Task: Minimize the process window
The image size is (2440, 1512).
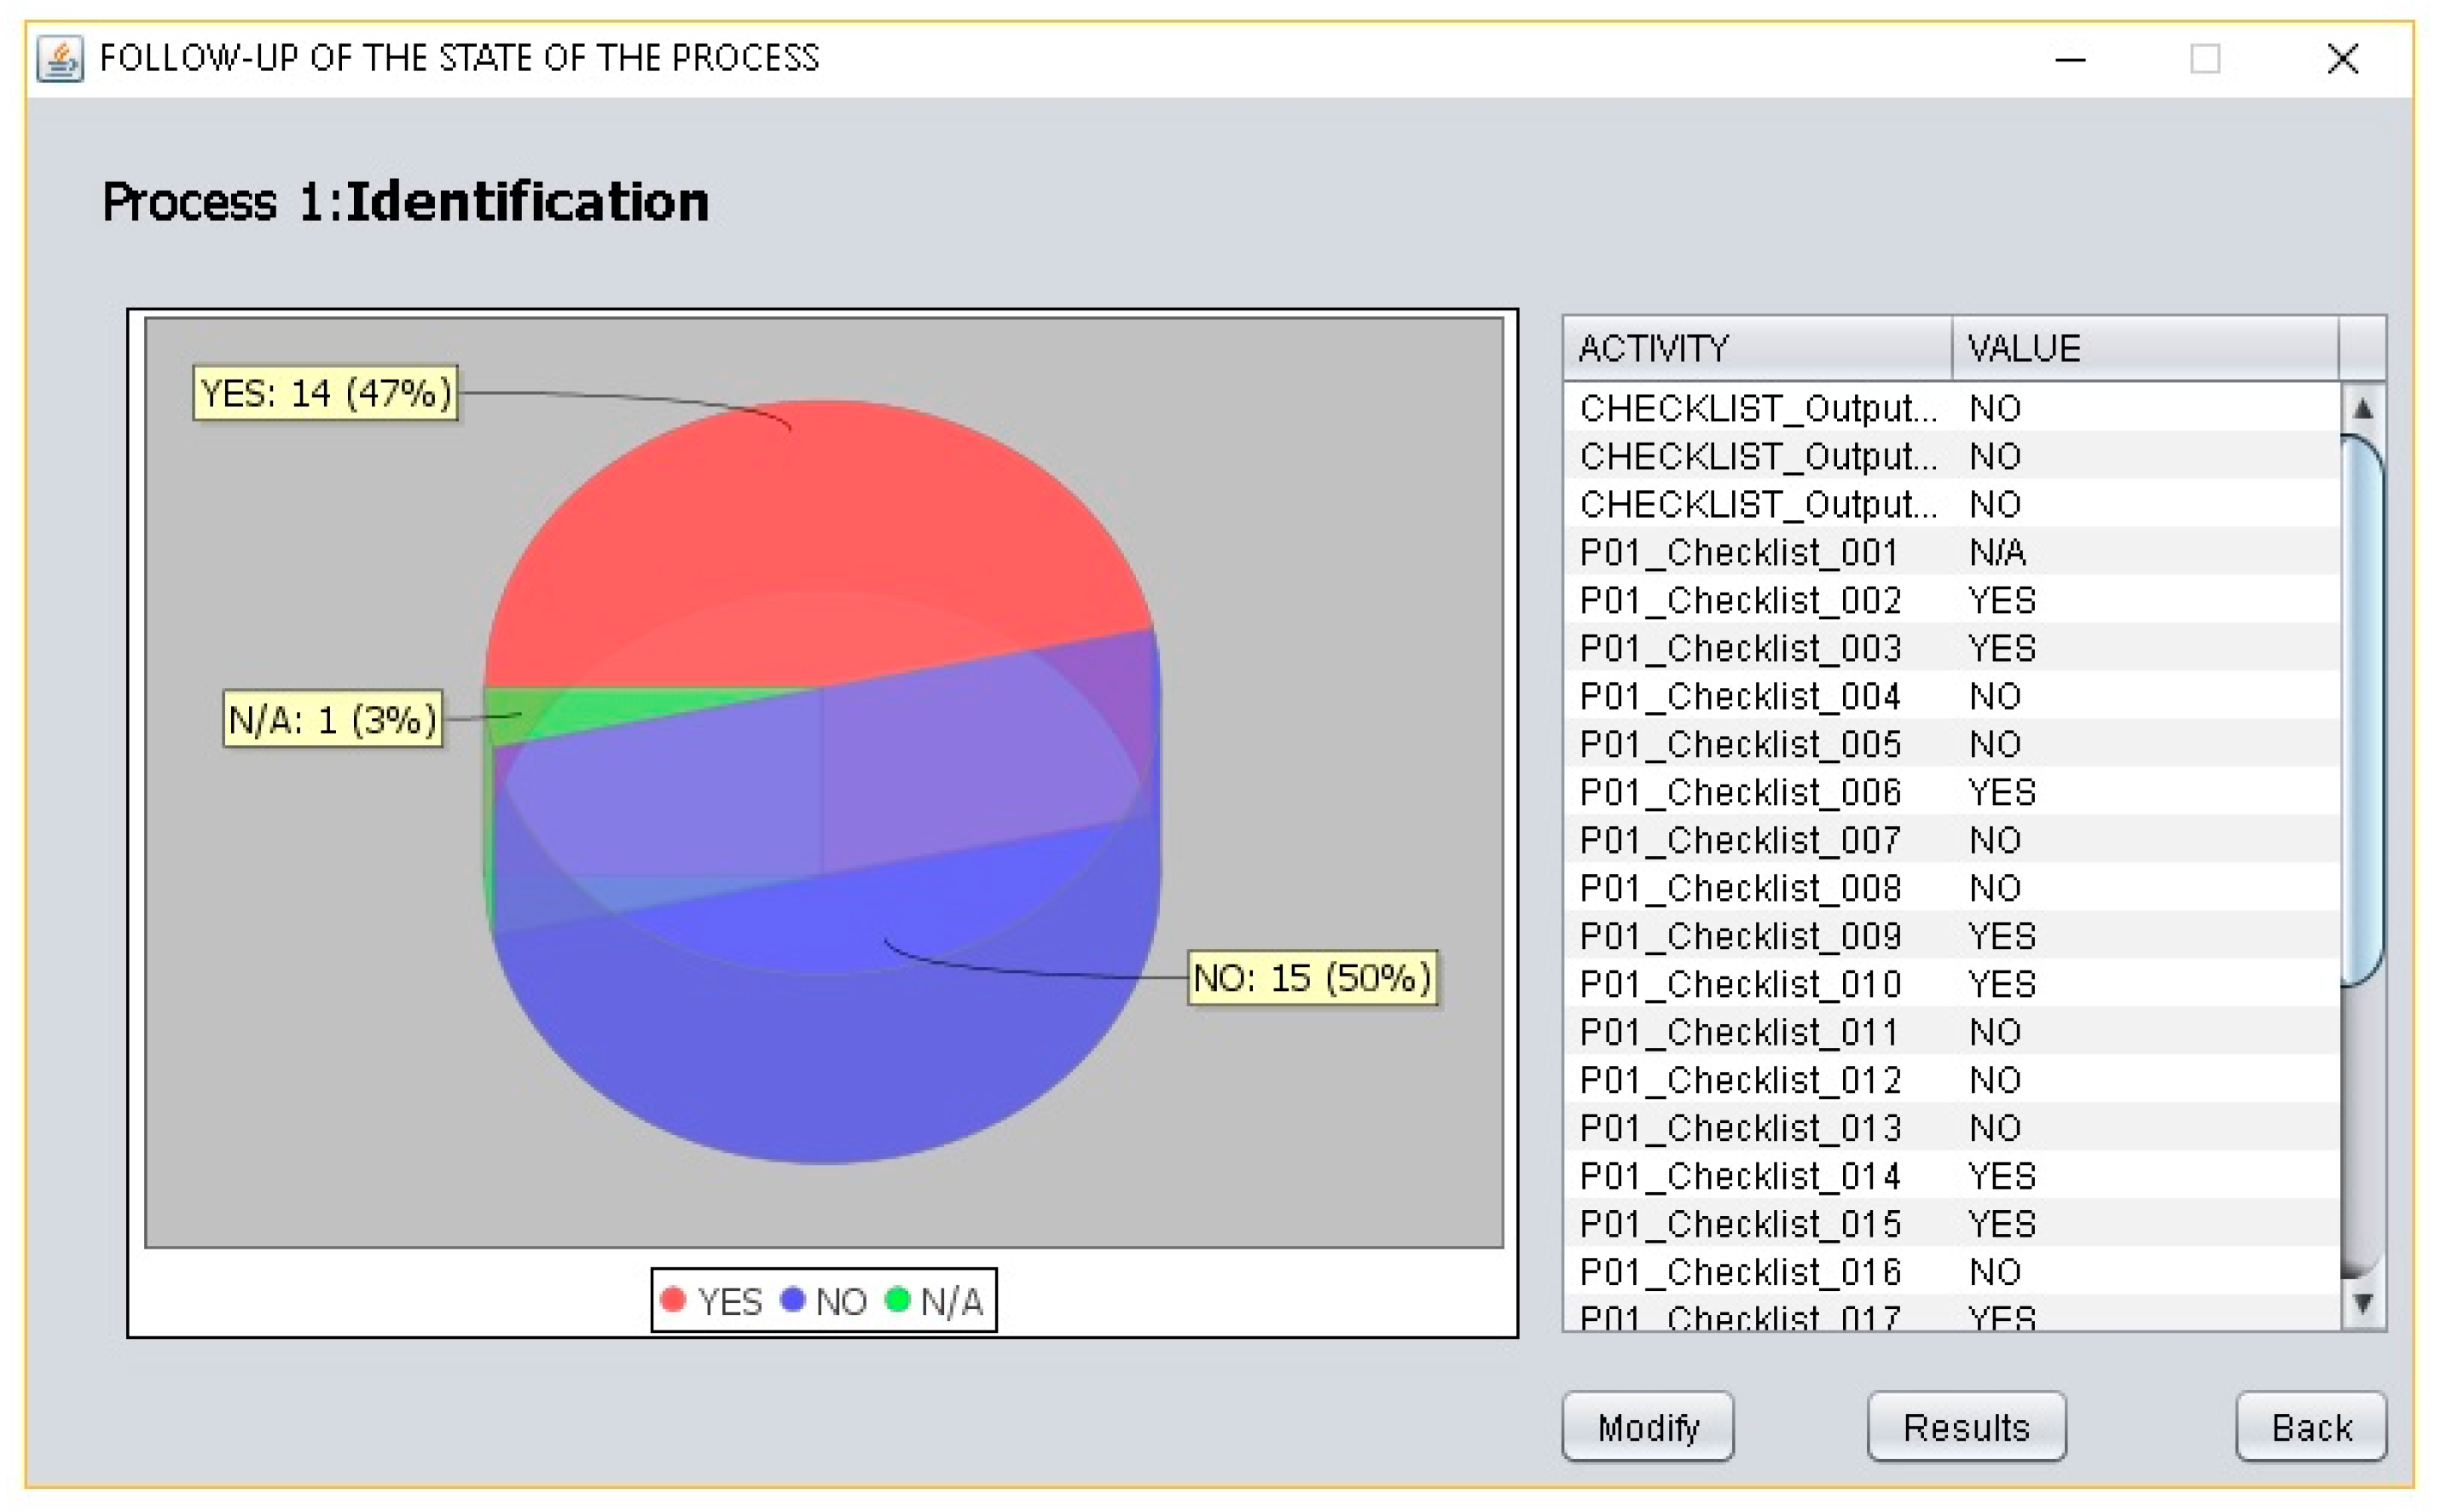Action: [2070, 59]
